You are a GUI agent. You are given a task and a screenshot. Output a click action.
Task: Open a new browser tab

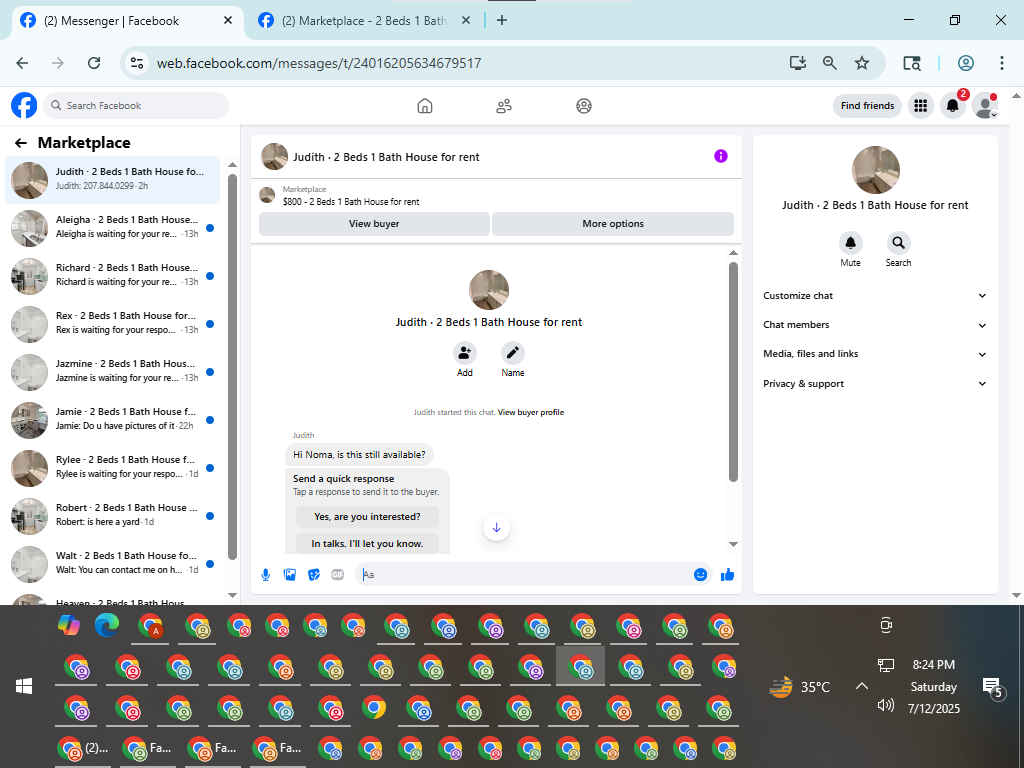click(502, 20)
